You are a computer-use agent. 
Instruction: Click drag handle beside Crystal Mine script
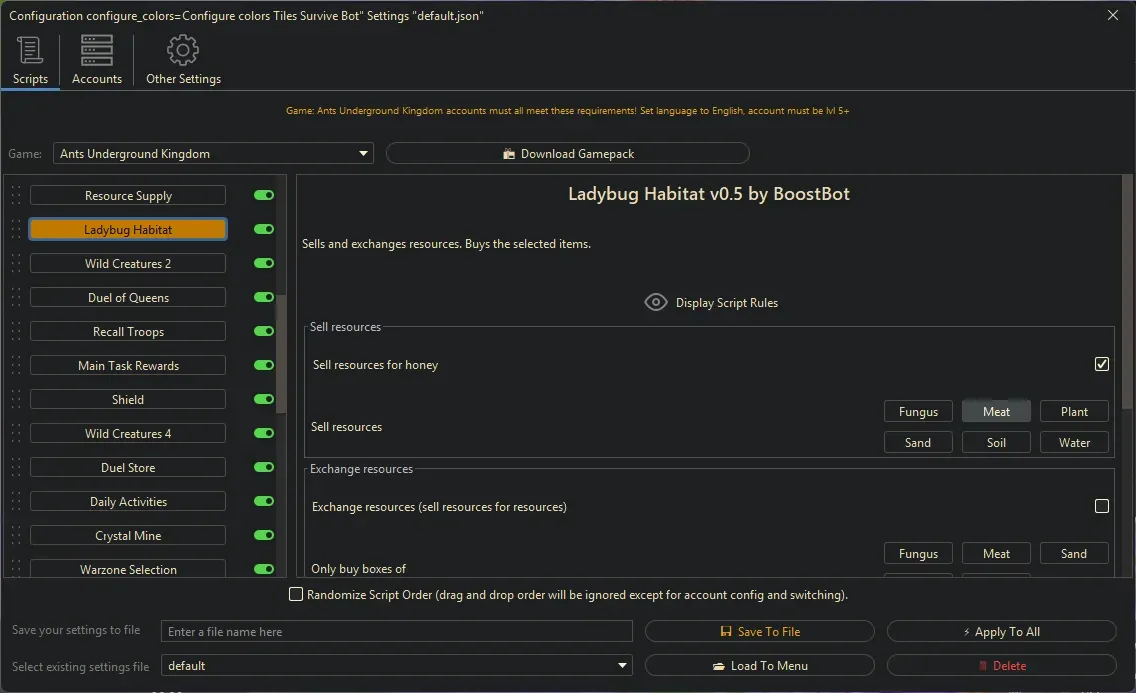[16, 536]
